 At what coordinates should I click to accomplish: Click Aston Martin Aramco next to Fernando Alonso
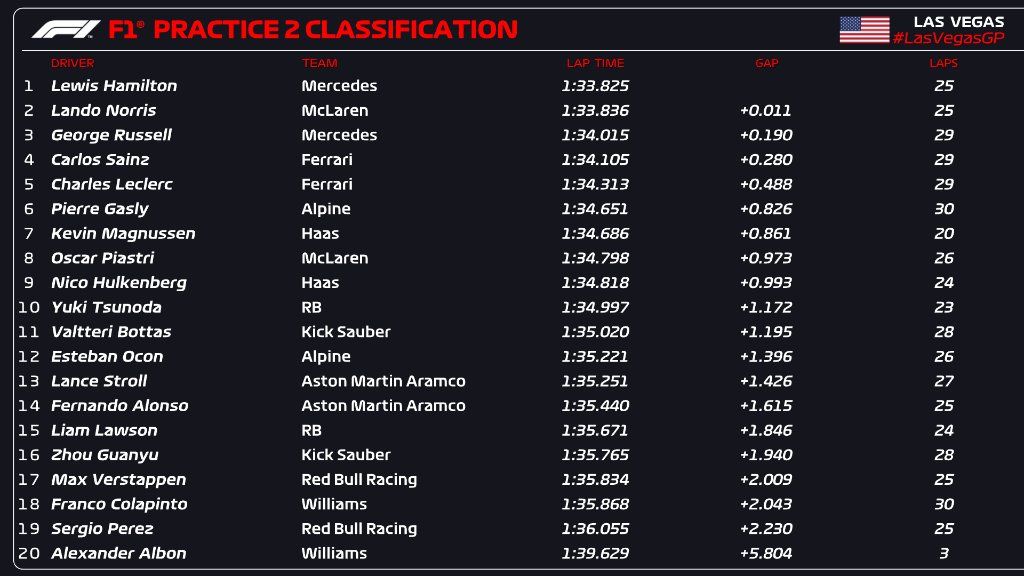coord(383,406)
